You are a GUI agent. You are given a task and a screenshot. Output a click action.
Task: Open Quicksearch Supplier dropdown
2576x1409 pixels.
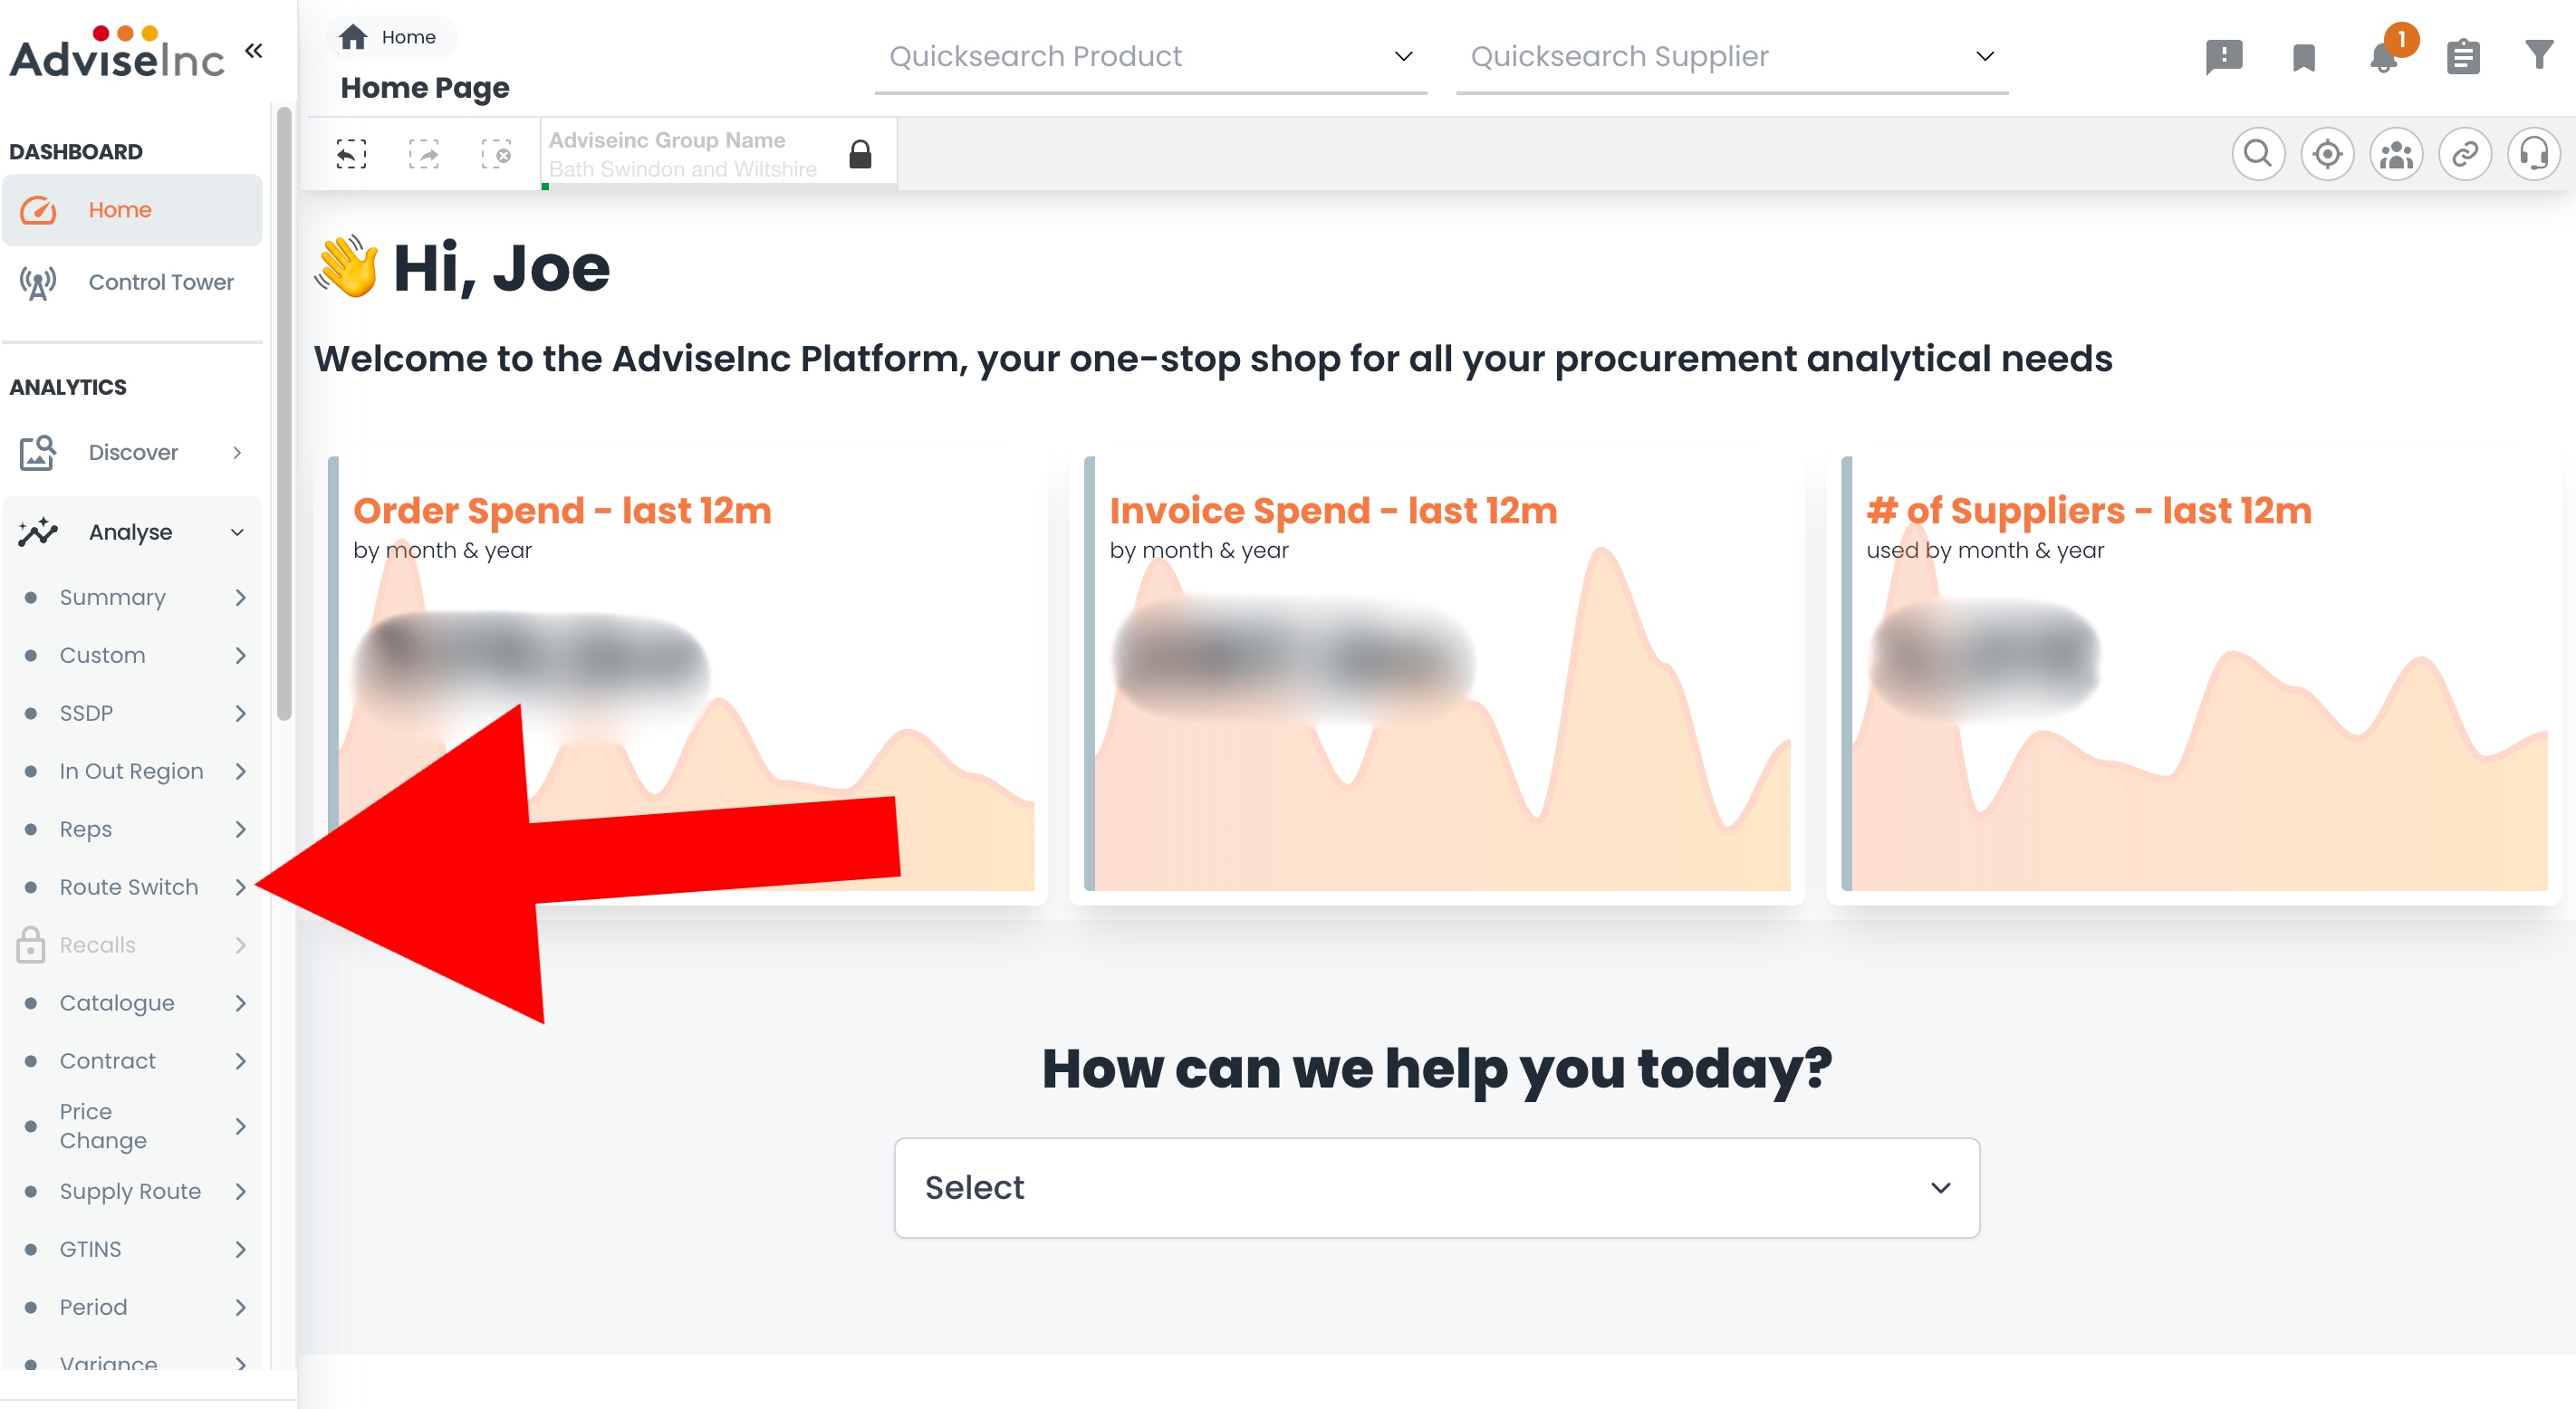point(1732,57)
